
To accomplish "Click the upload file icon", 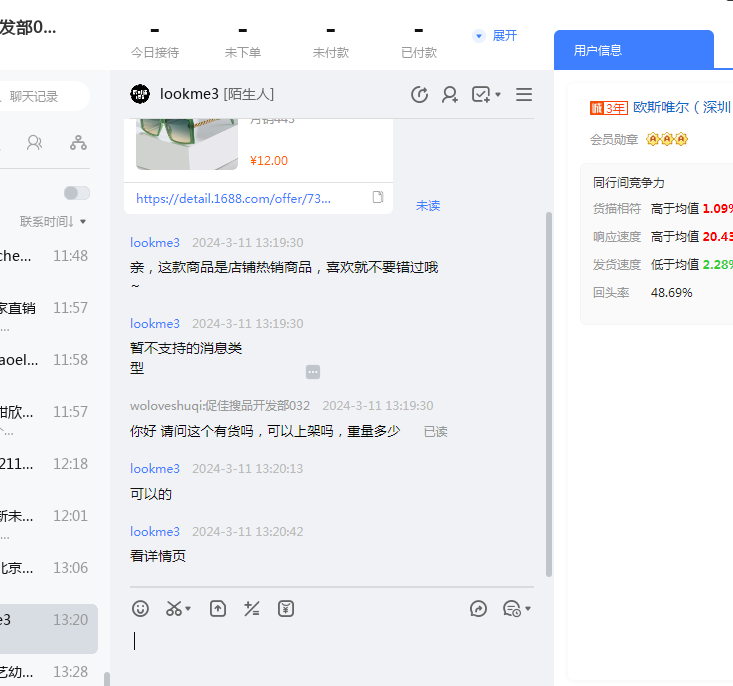I will (218, 608).
